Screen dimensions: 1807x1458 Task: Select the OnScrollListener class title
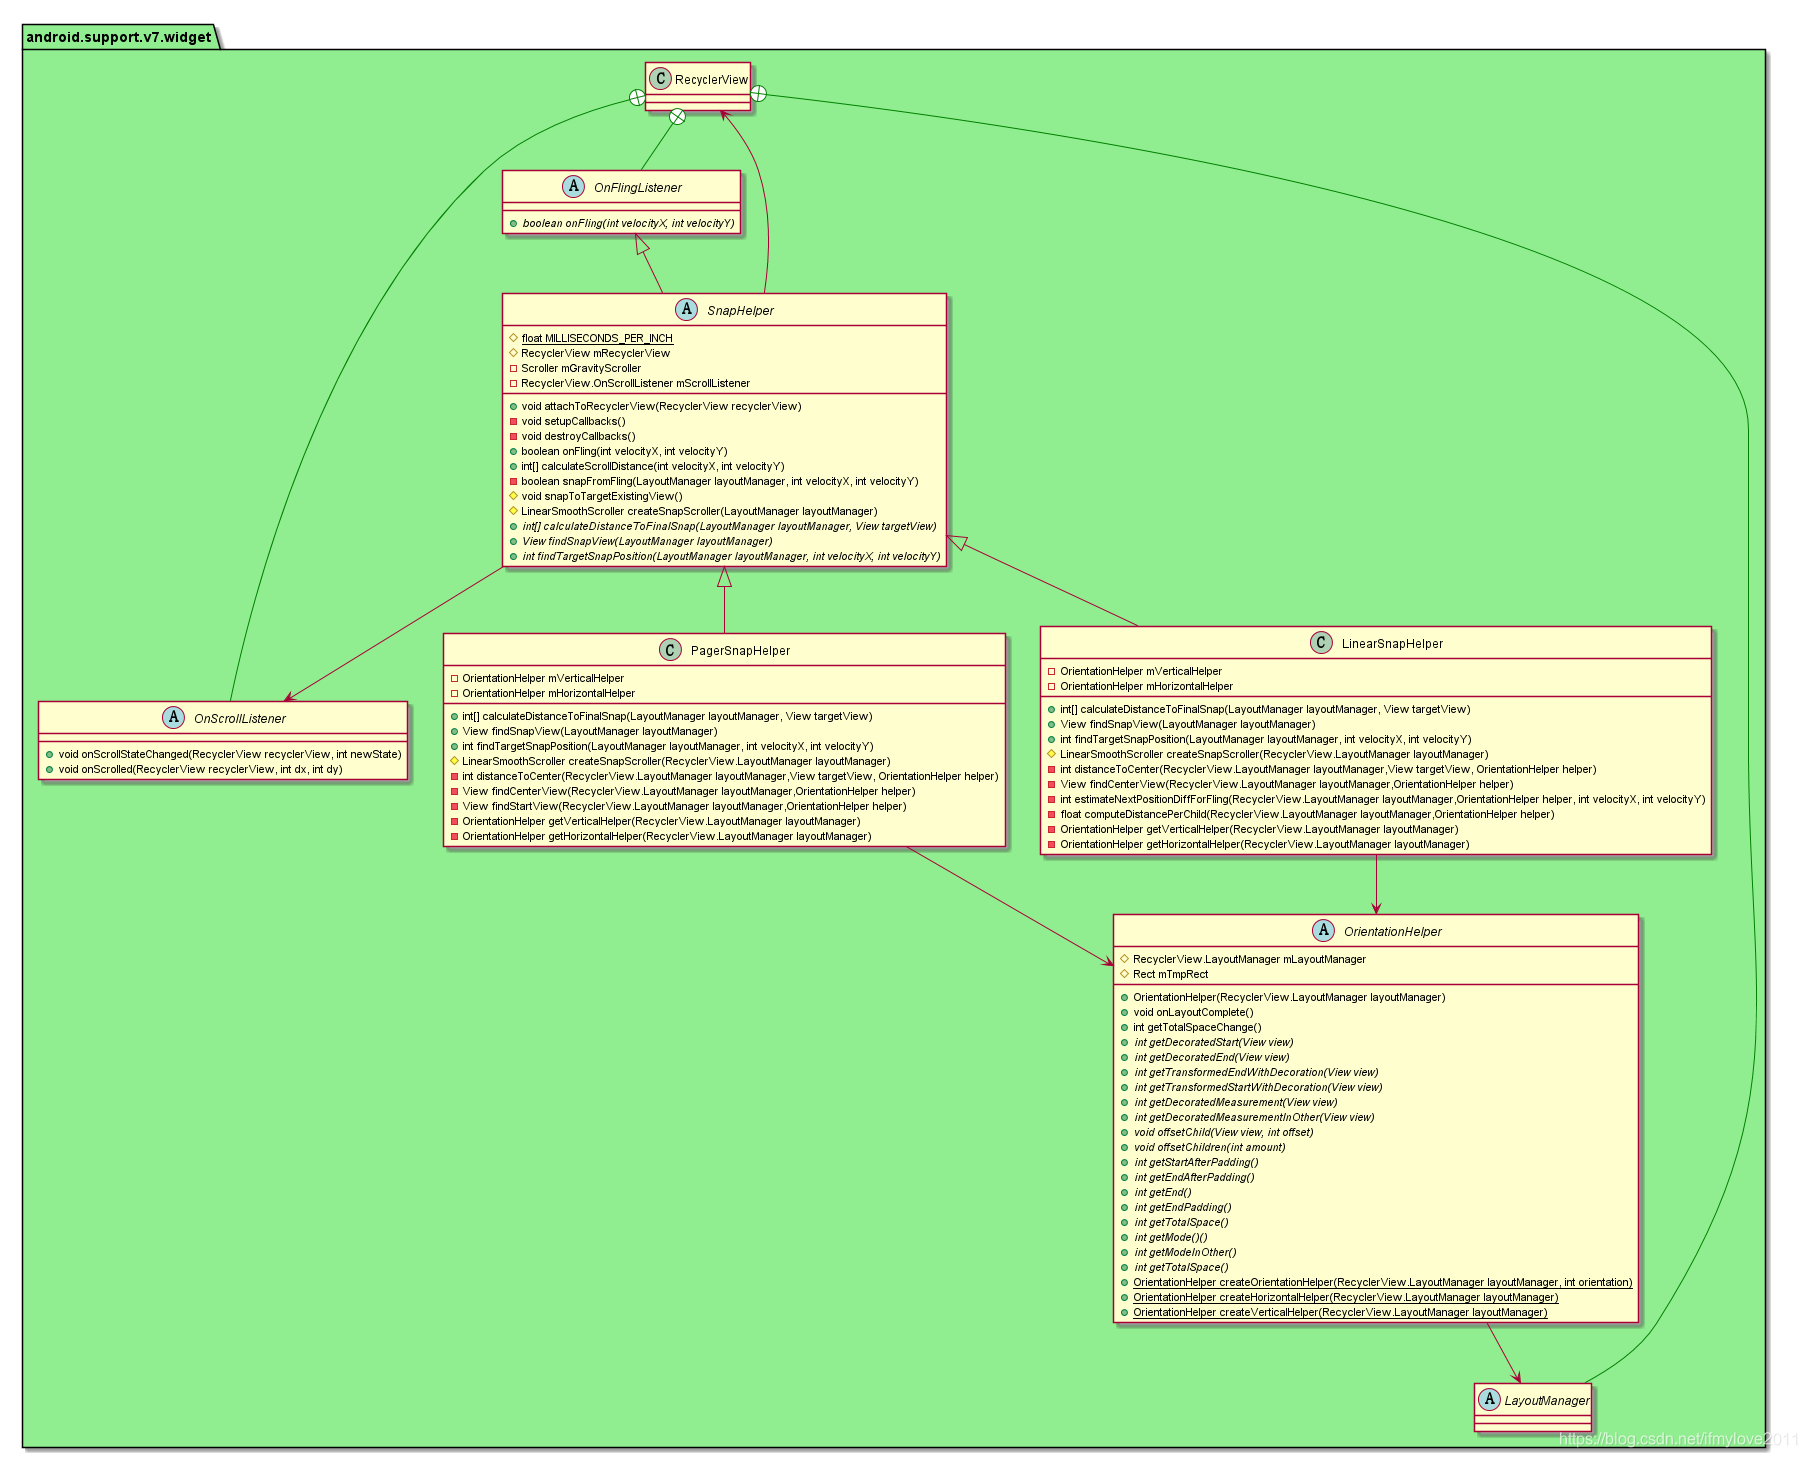point(240,718)
